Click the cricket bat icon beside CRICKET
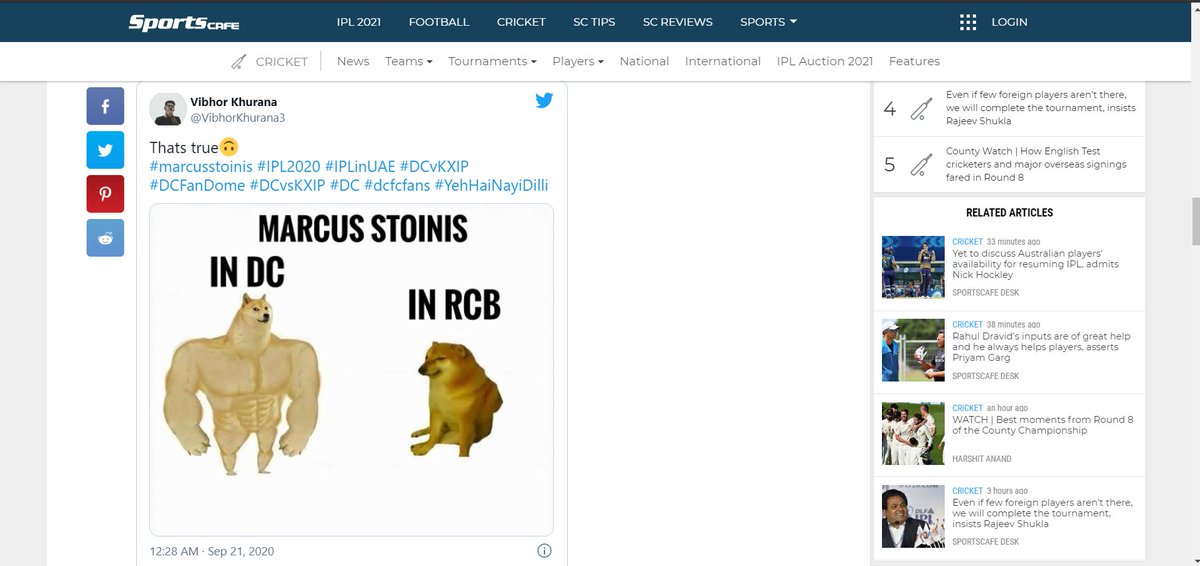1200x566 pixels. [x=238, y=61]
